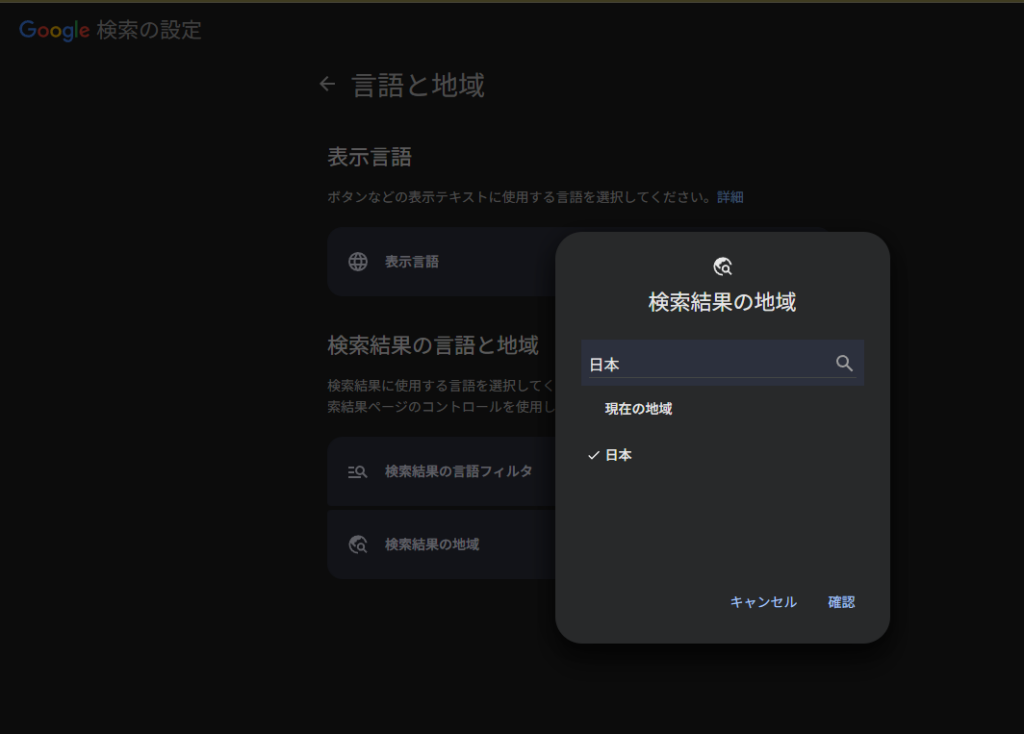The width and height of the screenshot is (1024, 734).
Task: Focus the region search field containing 日本
Action: click(706, 364)
